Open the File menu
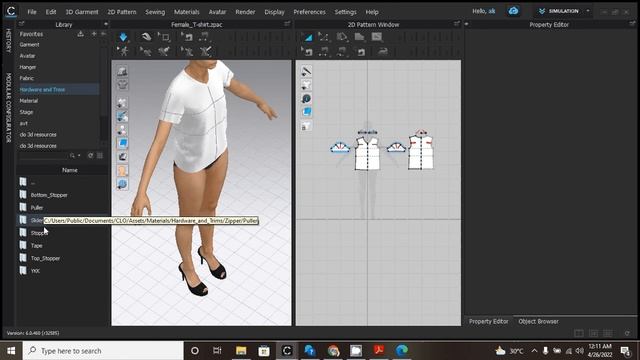The height and width of the screenshot is (360, 640). click(32, 12)
